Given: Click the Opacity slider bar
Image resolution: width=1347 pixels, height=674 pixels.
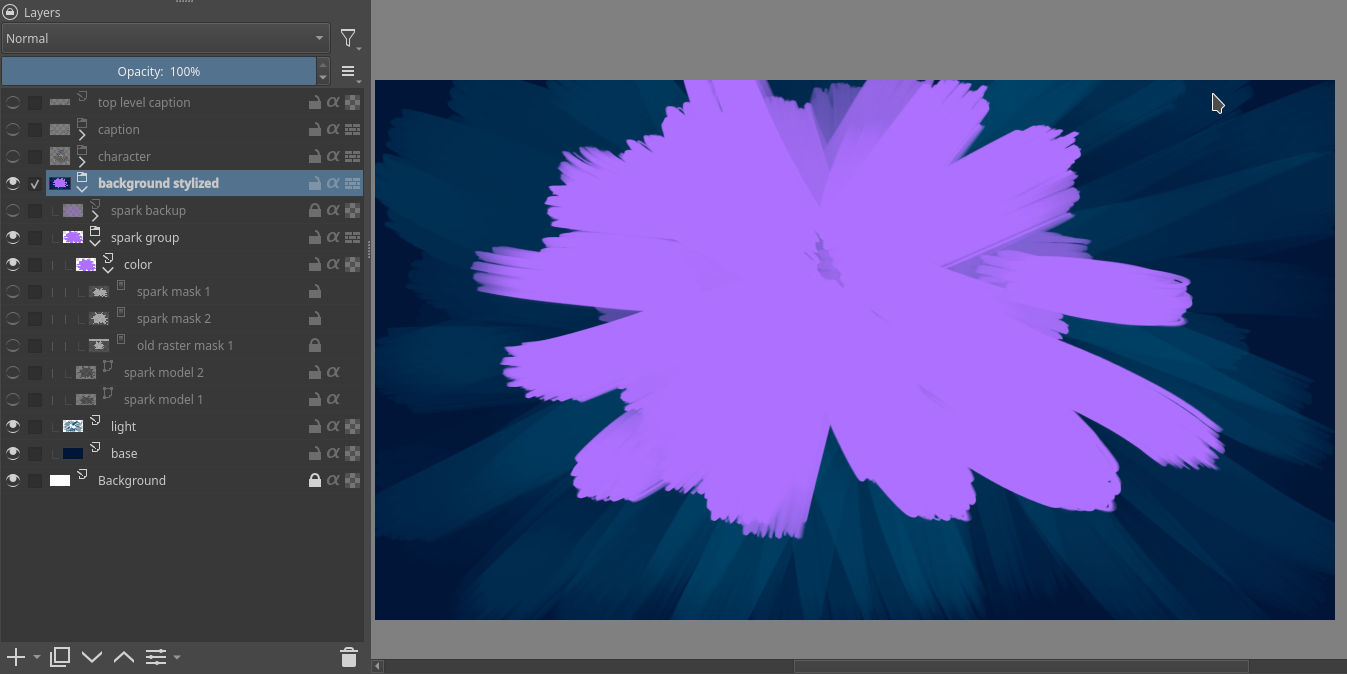Looking at the screenshot, I should click(x=158, y=72).
